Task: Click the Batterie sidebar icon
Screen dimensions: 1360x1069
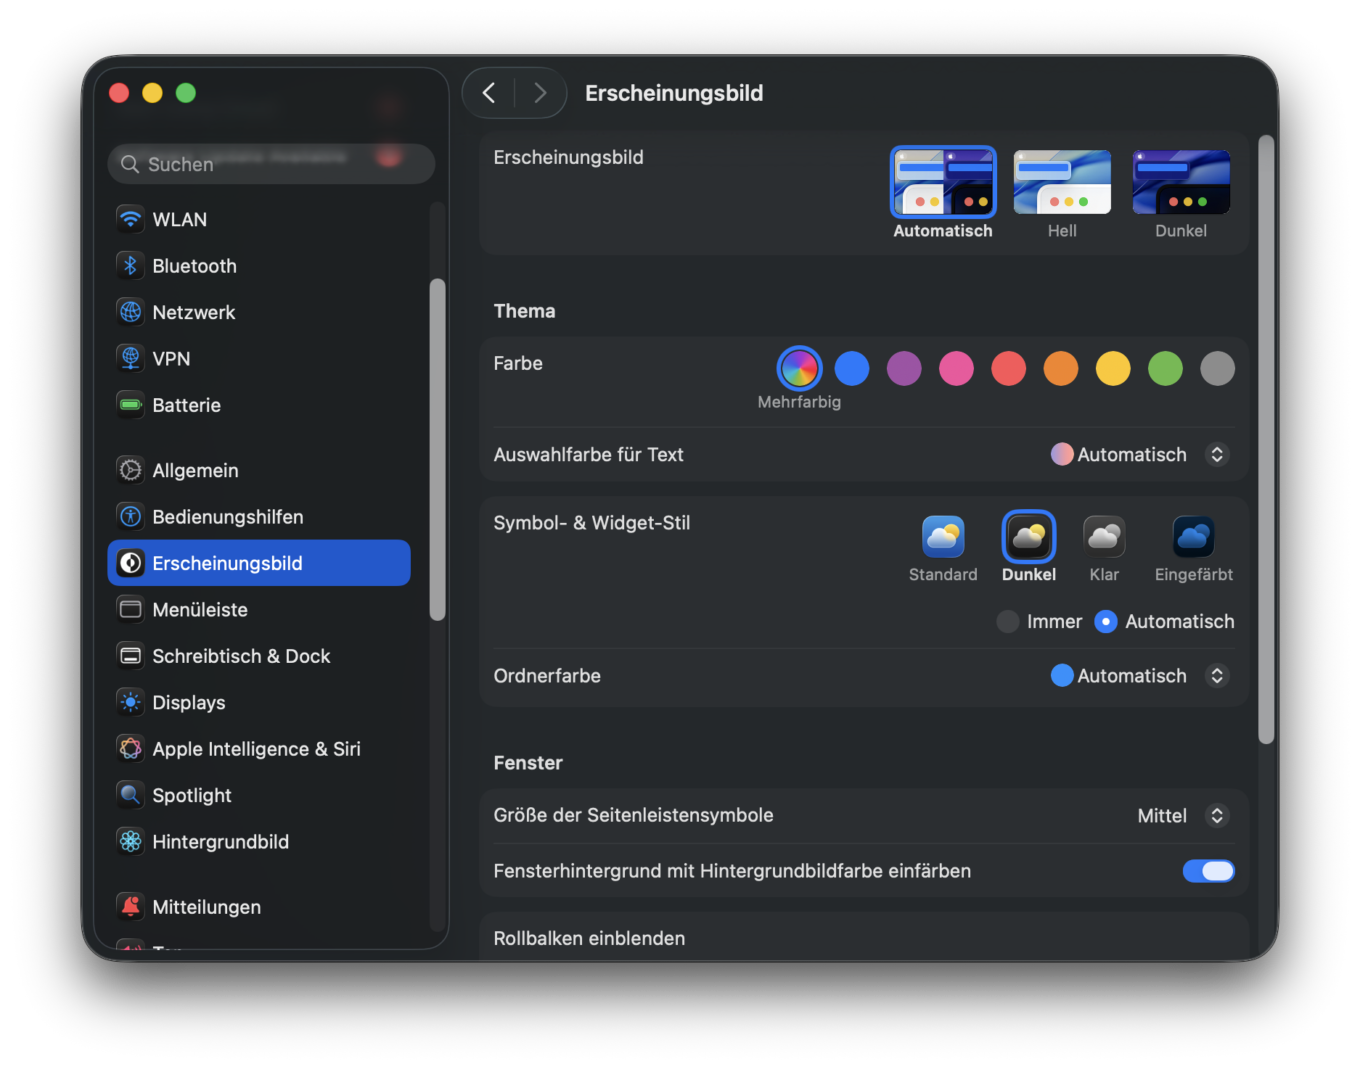Action: coord(131,405)
